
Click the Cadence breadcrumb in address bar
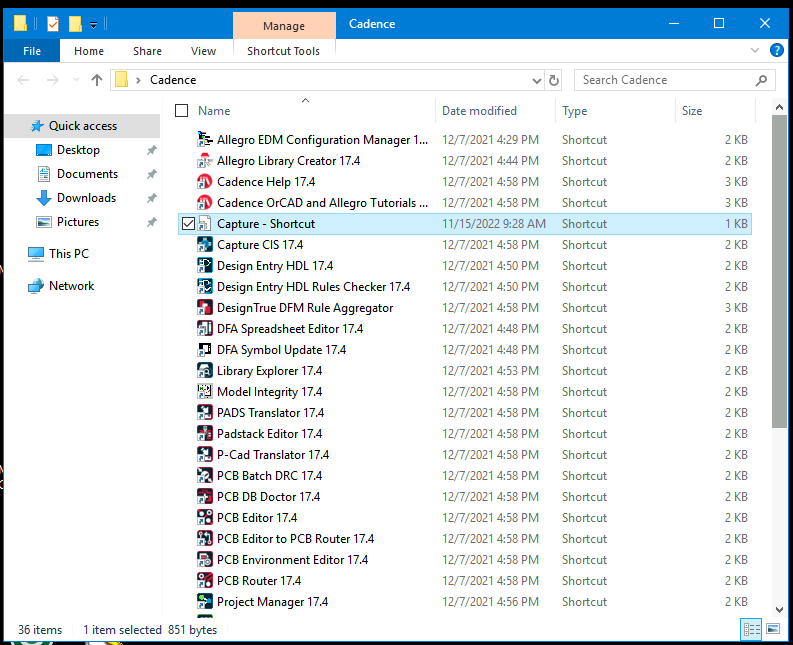[173, 80]
